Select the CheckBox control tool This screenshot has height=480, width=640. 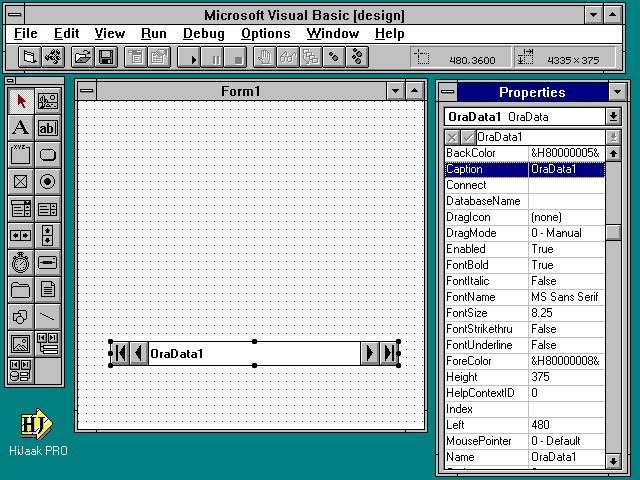click(x=20, y=182)
